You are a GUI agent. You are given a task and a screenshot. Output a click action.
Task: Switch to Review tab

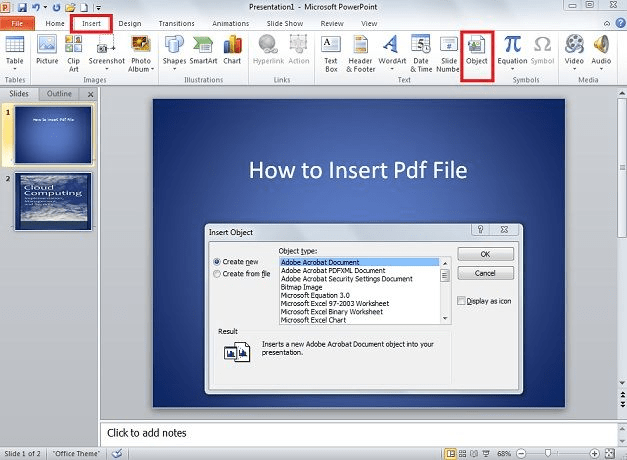(x=332, y=23)
